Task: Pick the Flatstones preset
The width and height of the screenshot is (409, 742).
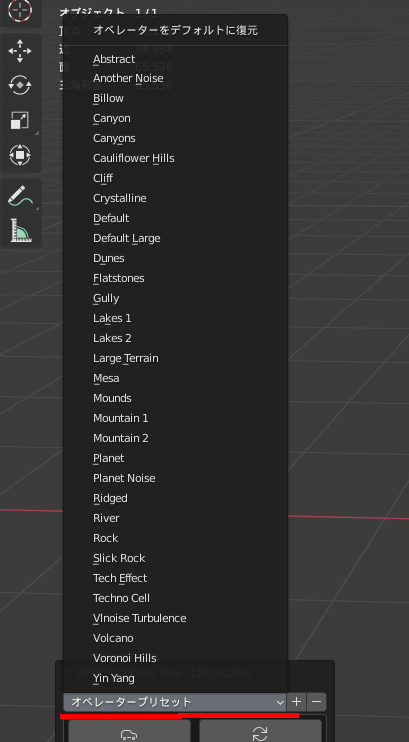Action: tap(175, 278)
